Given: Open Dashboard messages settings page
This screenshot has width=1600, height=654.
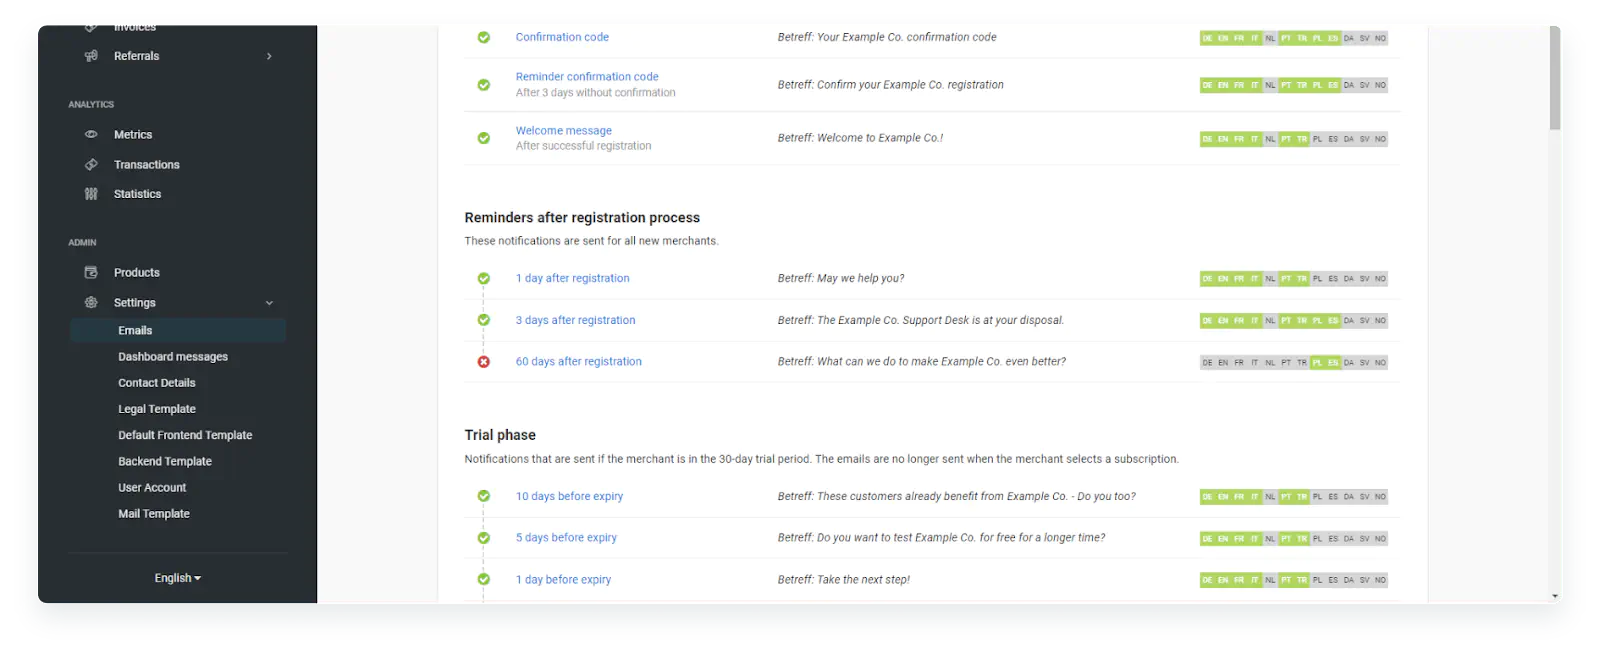Looking at the screenshot, I should tap(173, 357).
